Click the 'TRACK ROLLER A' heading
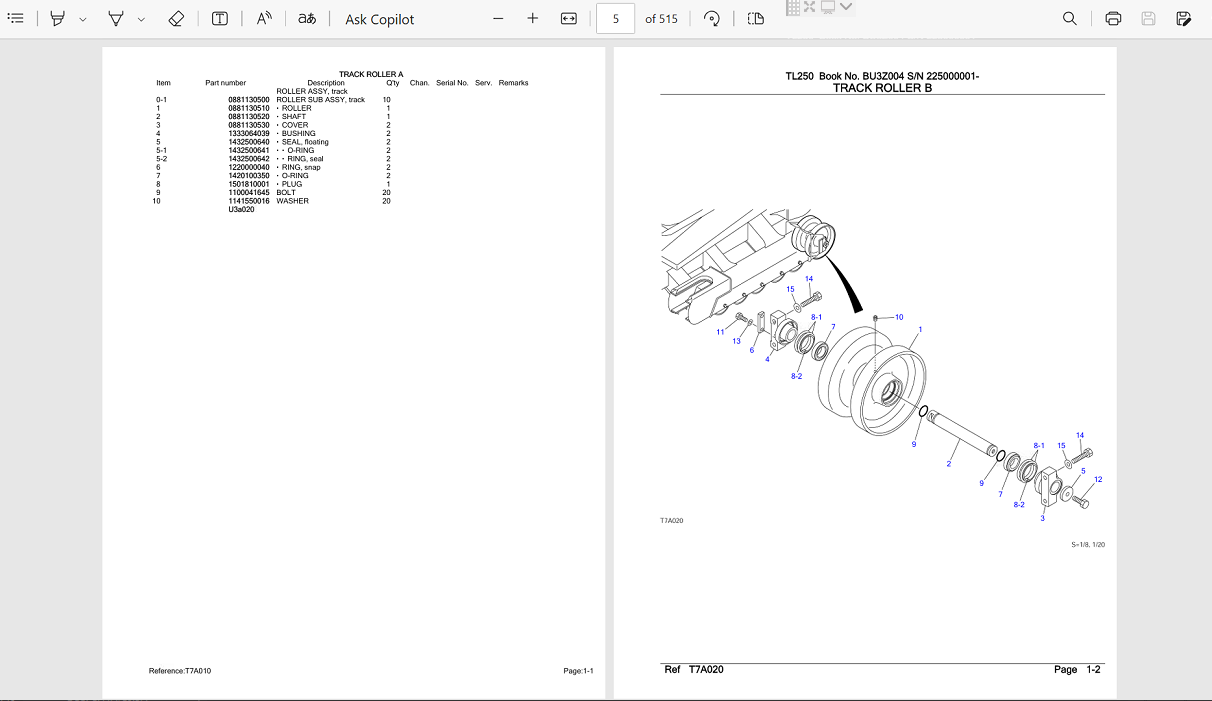Viewport: 1212px width, 701px height. point(371,74)
